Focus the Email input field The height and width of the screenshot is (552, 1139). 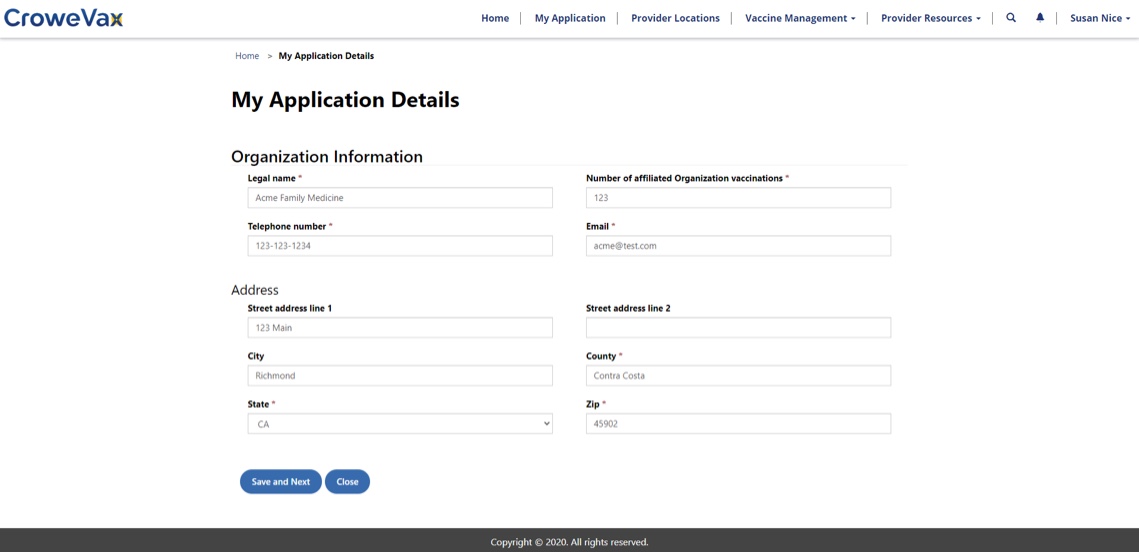coord(738,246)
